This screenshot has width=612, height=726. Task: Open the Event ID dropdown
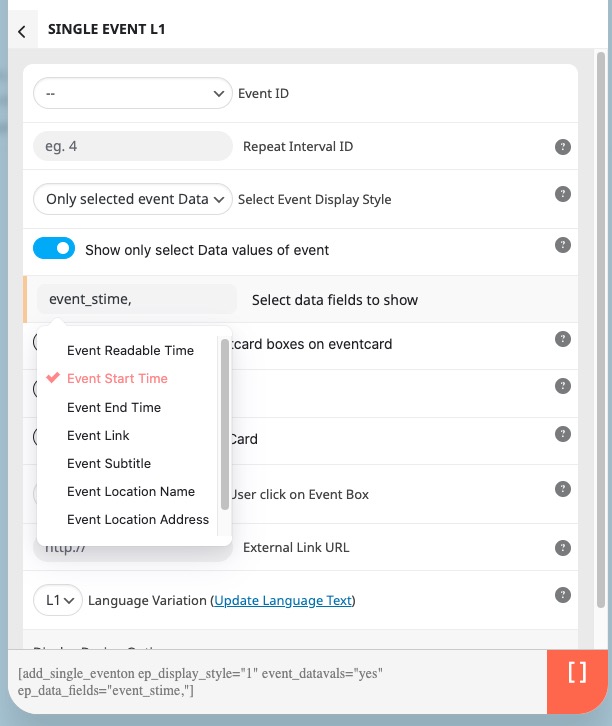pos(132,94)
